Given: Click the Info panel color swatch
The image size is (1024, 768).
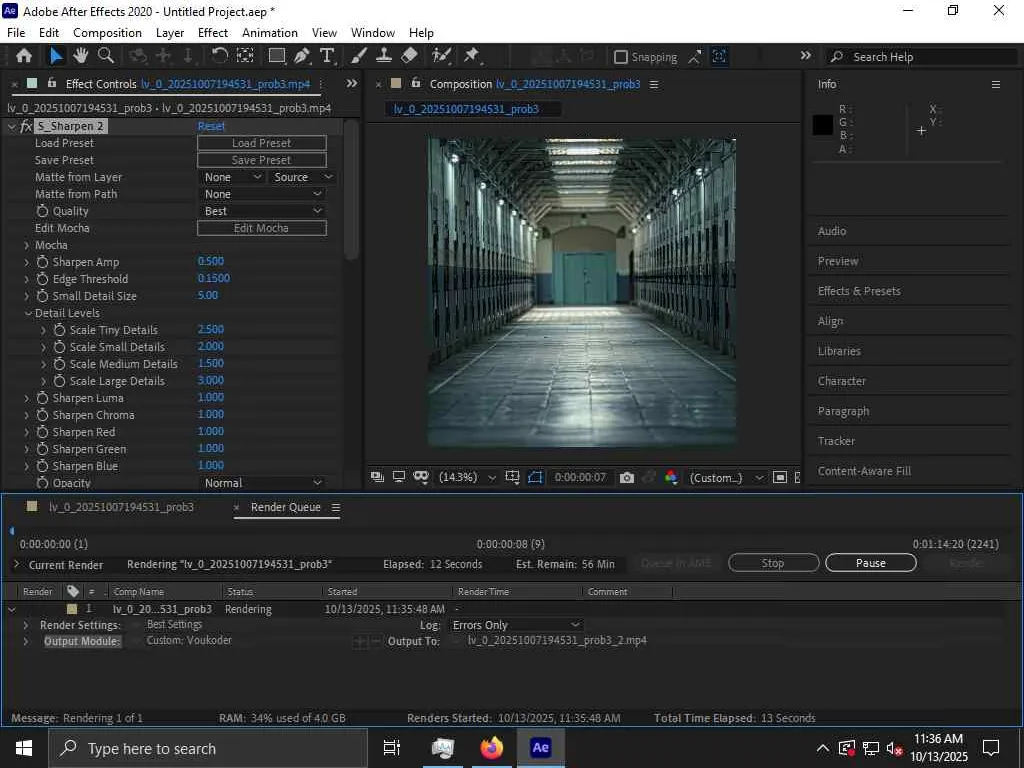Looking at the screenshot, I should 823,125.
